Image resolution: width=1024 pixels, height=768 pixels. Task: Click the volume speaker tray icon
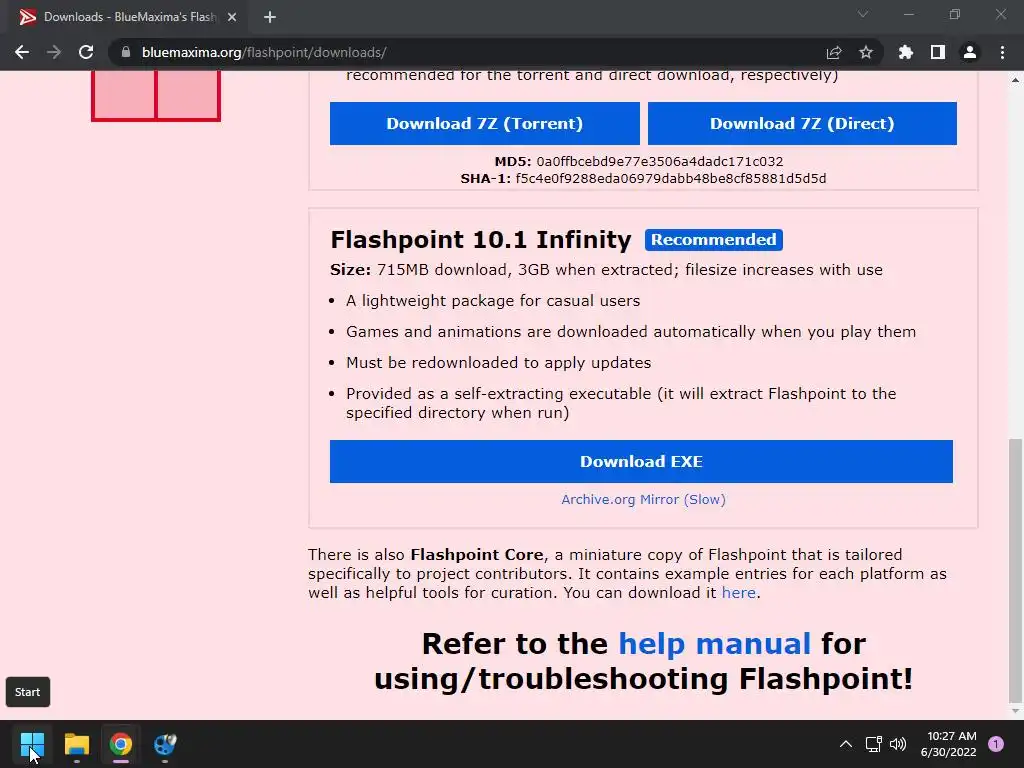[x=898, y=744]
